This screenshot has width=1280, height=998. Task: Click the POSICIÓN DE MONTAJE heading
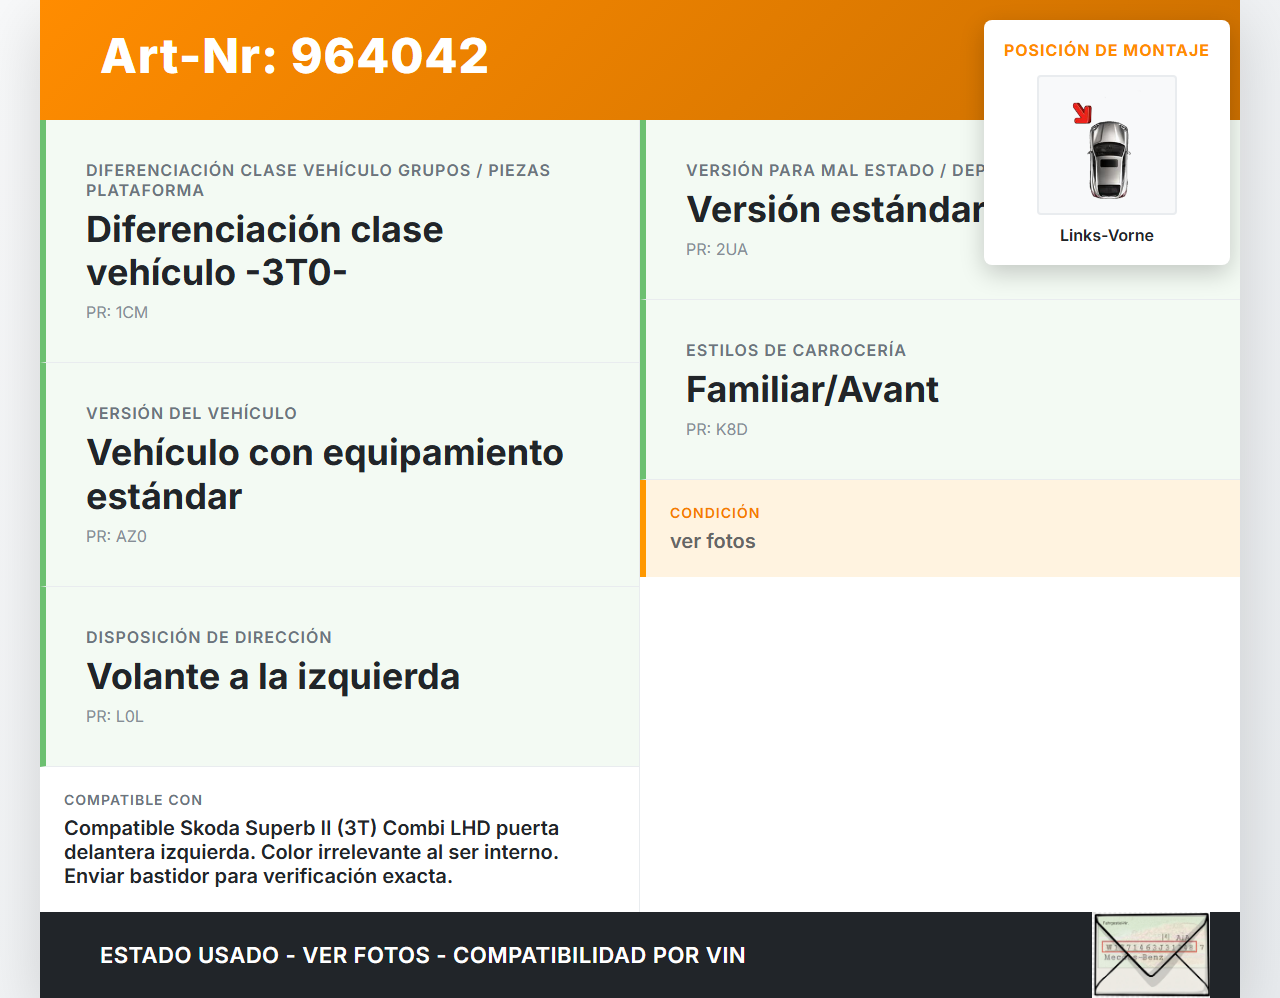1107,50
